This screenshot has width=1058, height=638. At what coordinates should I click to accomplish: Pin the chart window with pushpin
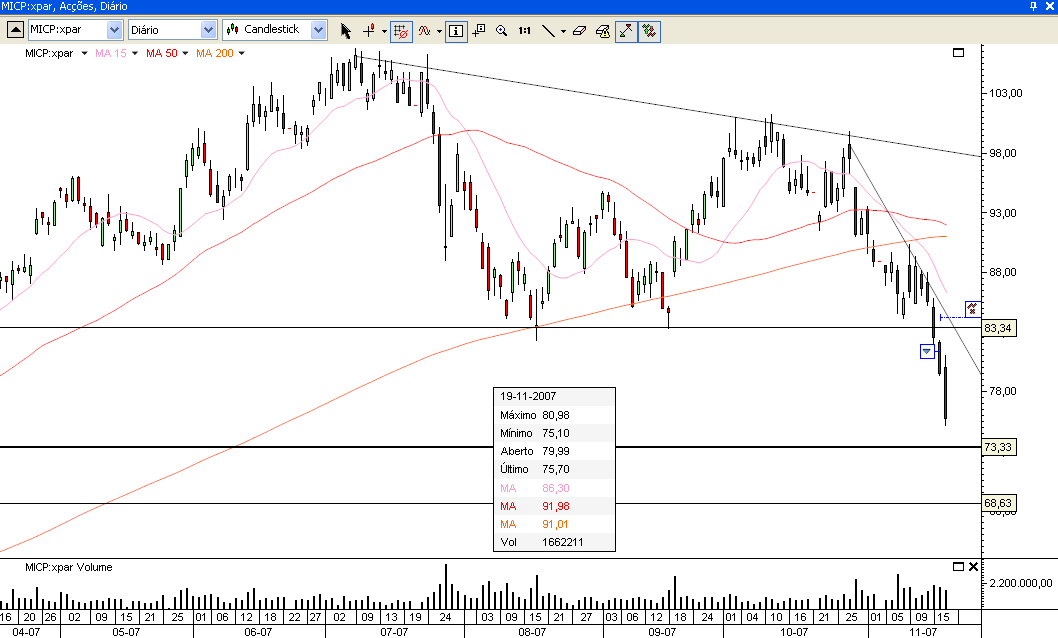pos(1033,6)
